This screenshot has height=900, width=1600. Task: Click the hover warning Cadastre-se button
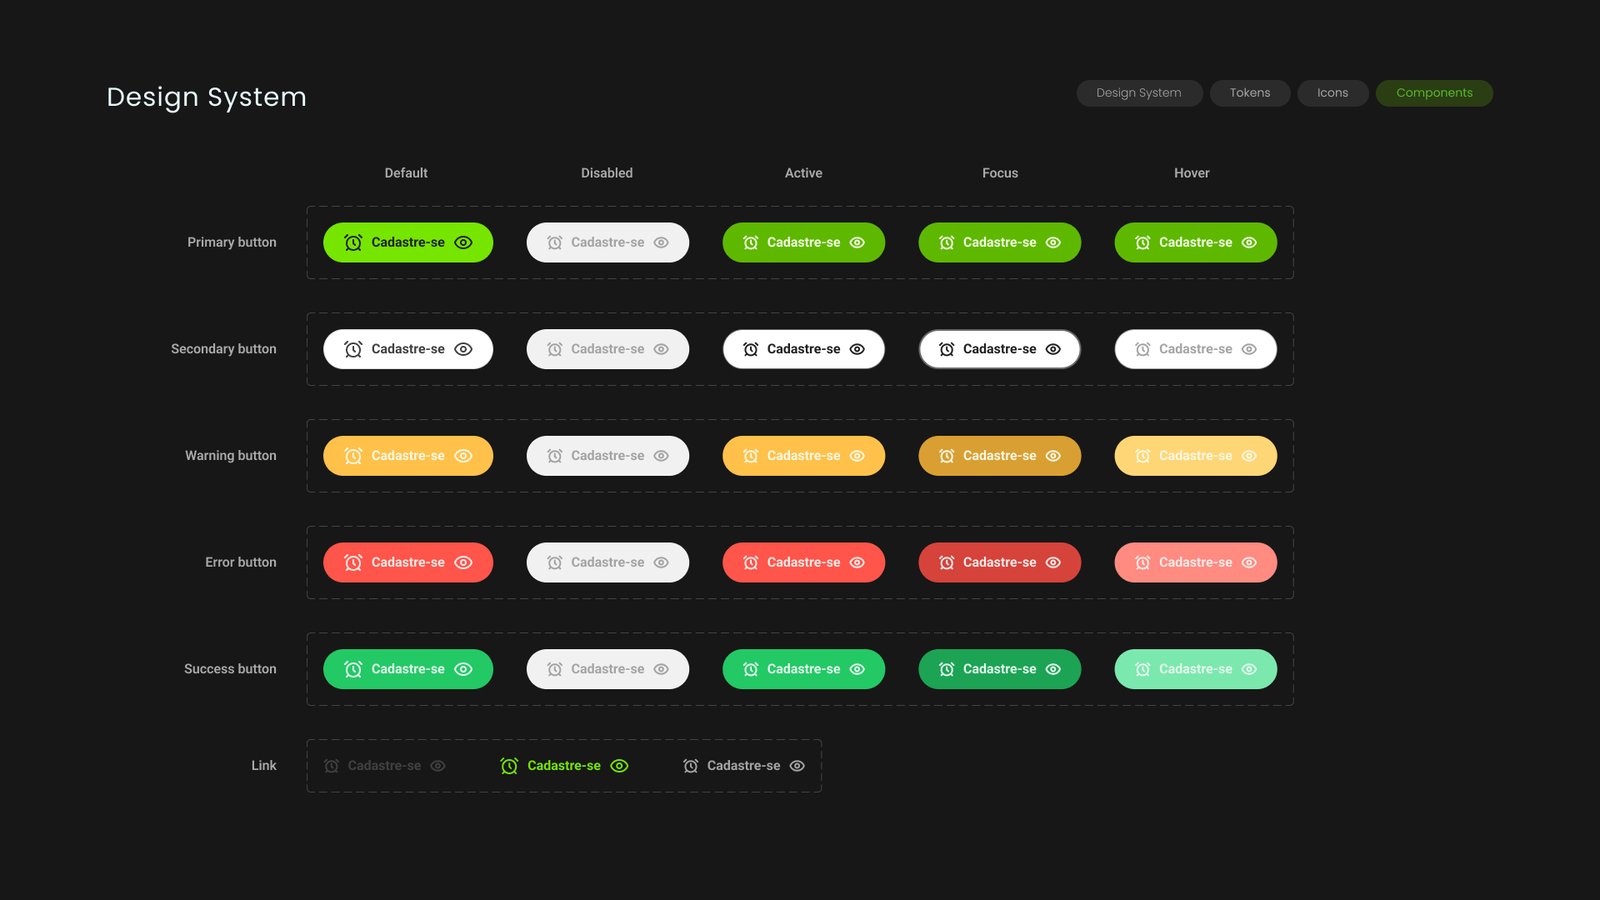(x=1195, y=456)
